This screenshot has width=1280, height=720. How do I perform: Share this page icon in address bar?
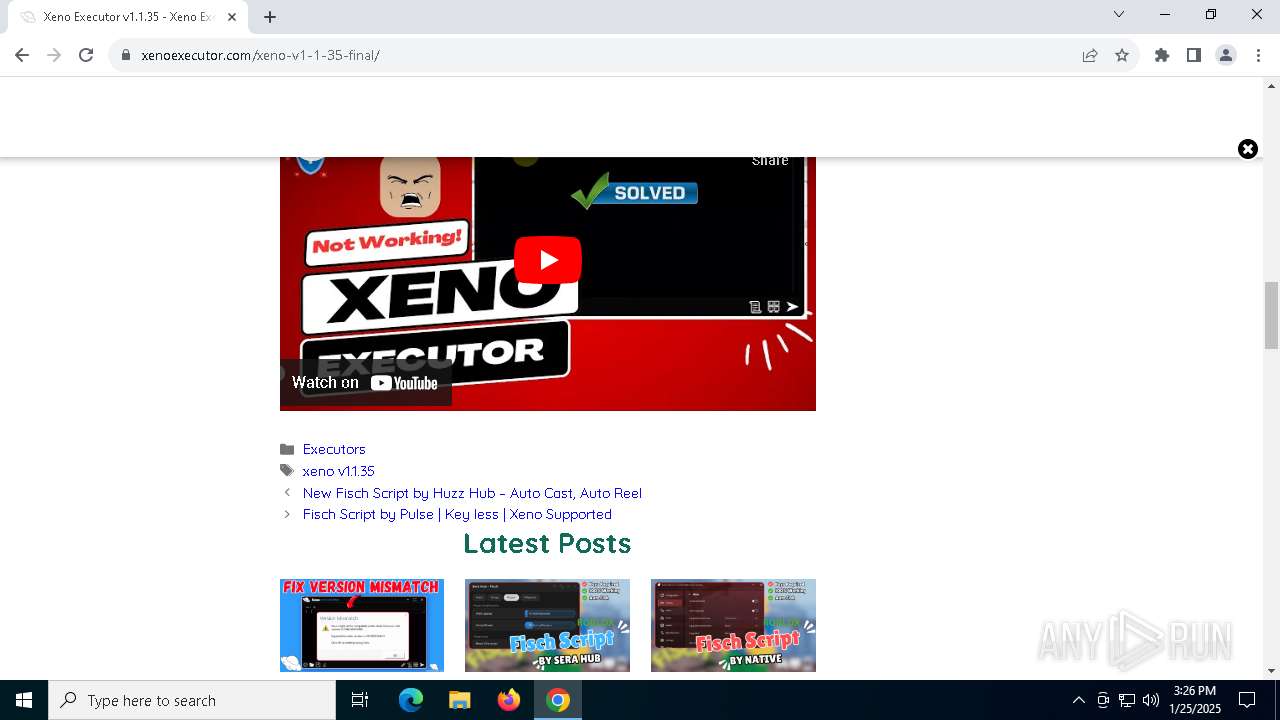coord(1090,55)
